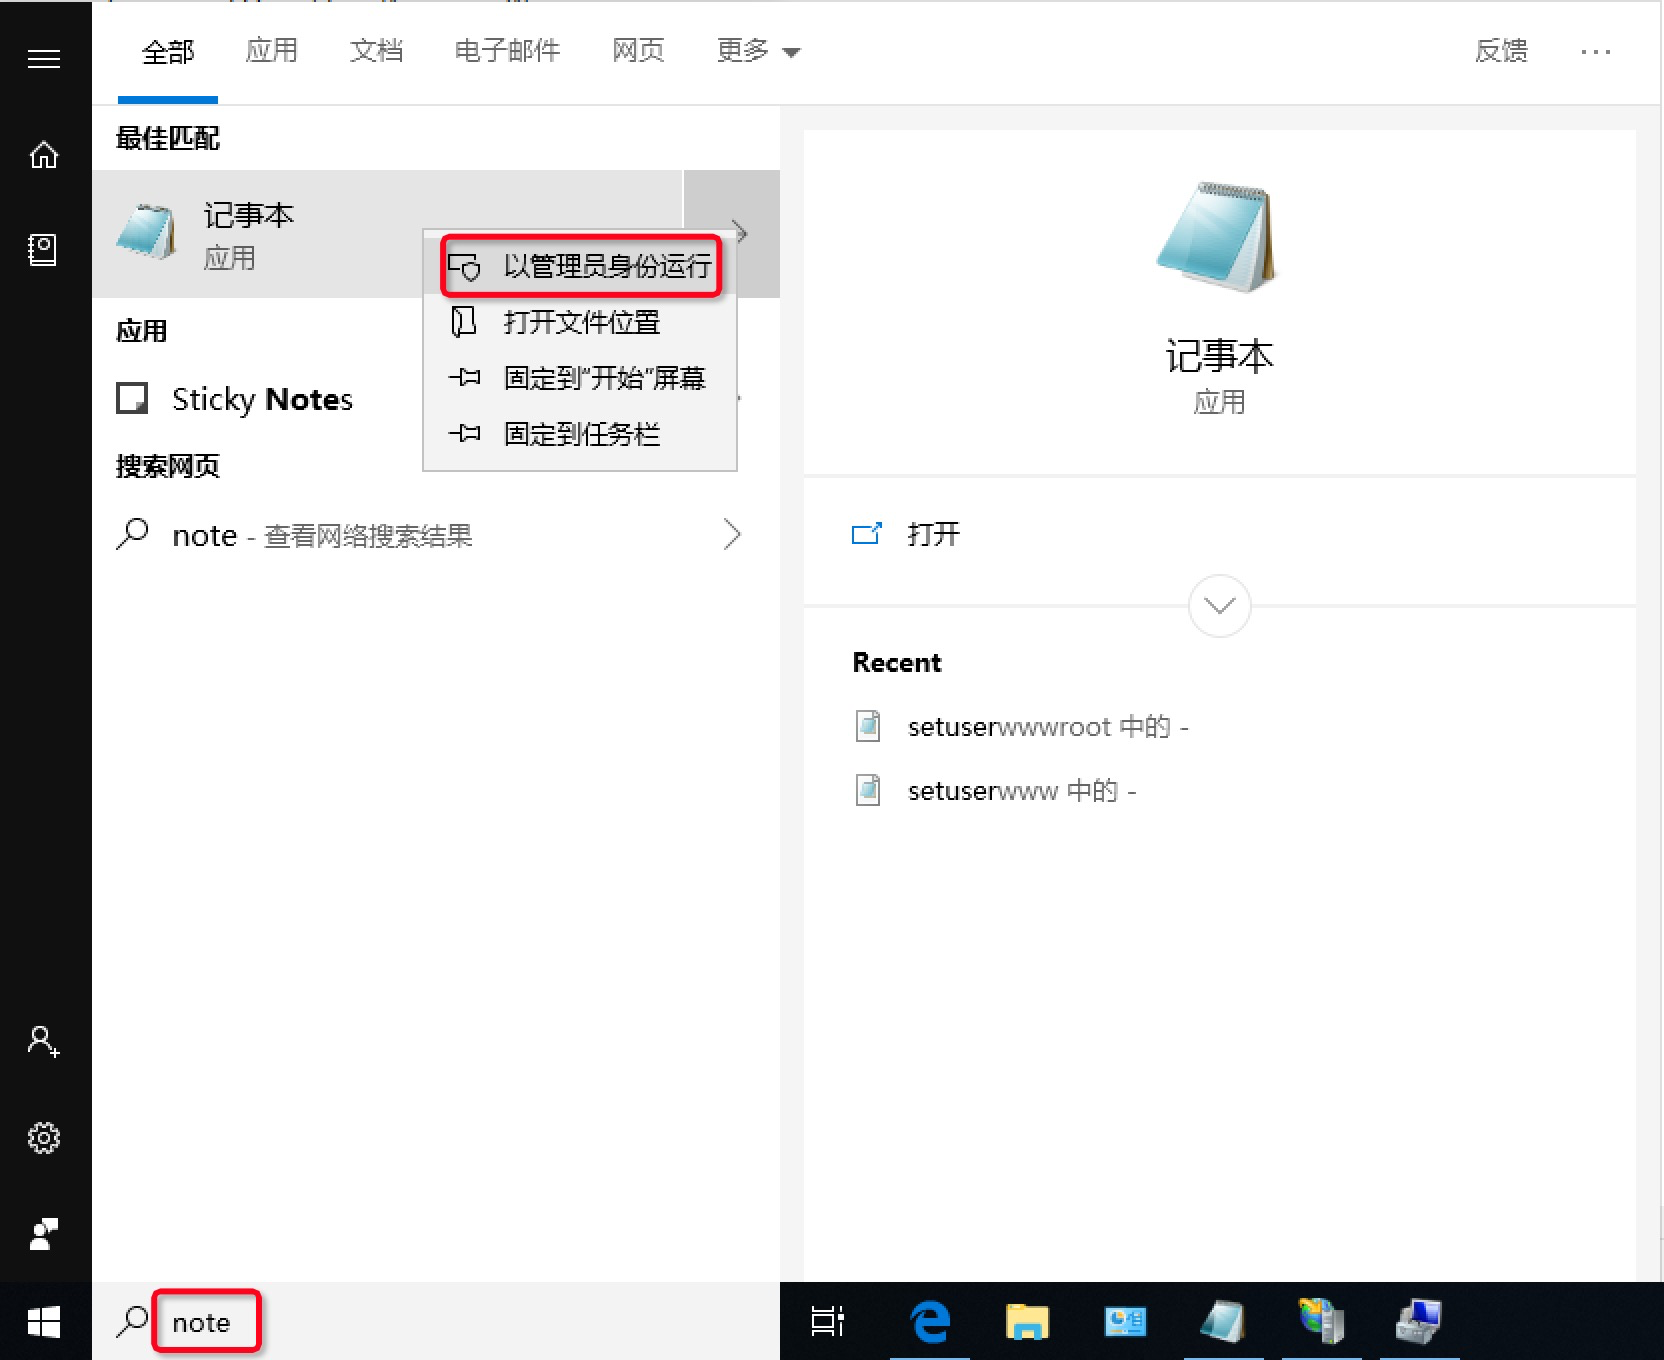Expand the arrow next to 记事本 result
Image resolution: width=1664 pixels, height=1360 pixels.
[740, 233]
